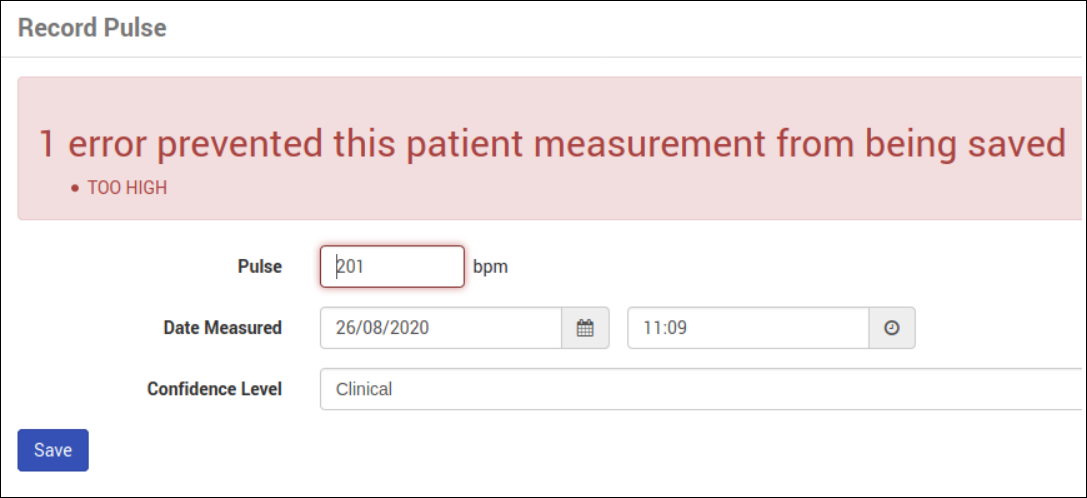
Task: Click the Date Measured label
Action: click(222, 327)
